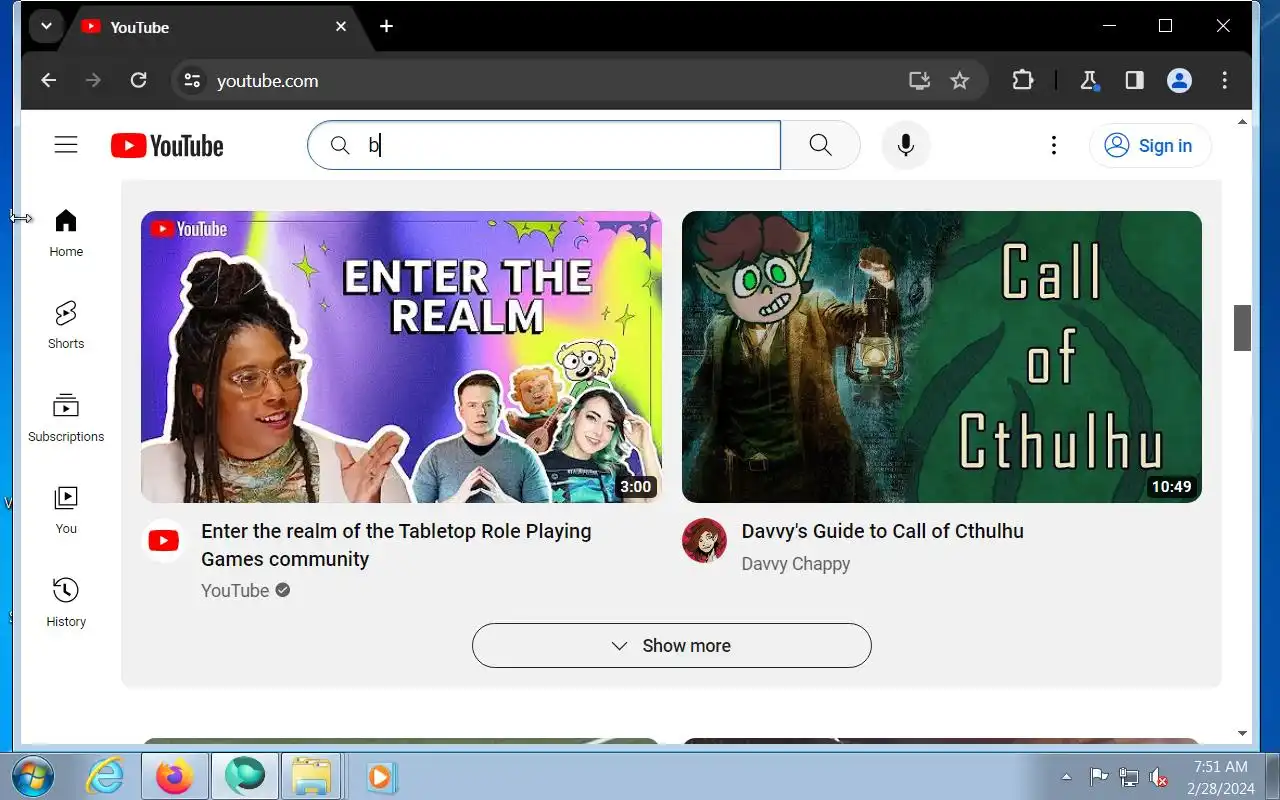The height and width of the screenshot is (800, 1280).
Task: Click the muted volume tray icon
Action: (1159, 777)
